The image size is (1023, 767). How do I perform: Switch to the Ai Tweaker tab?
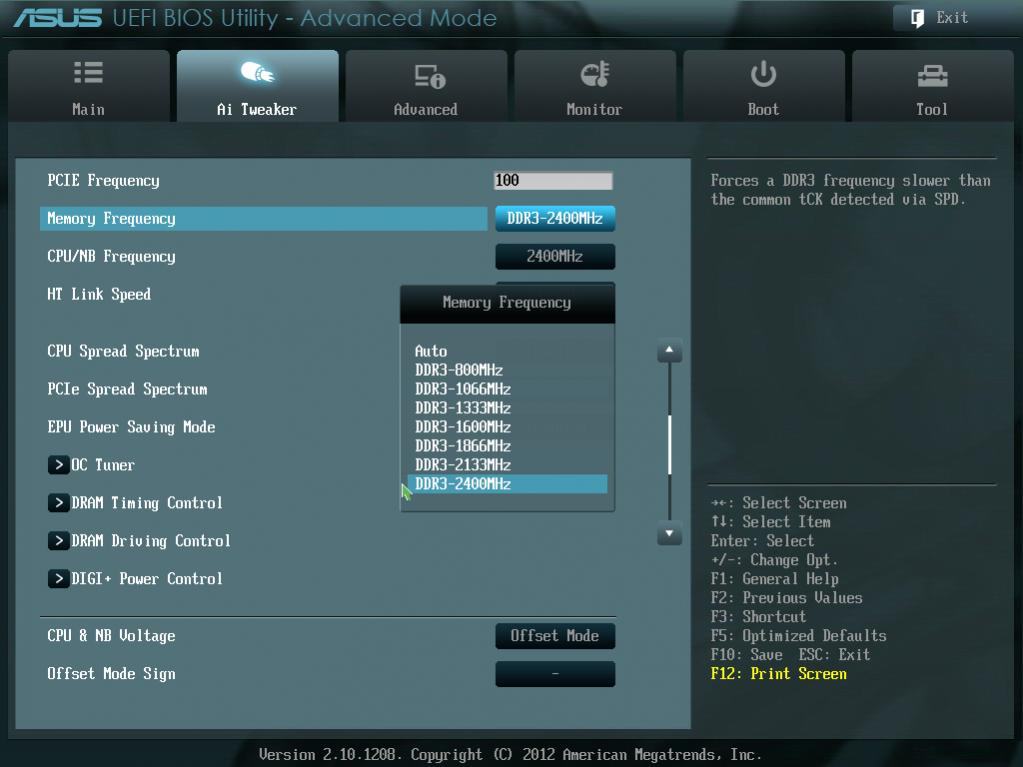point(258,85)
